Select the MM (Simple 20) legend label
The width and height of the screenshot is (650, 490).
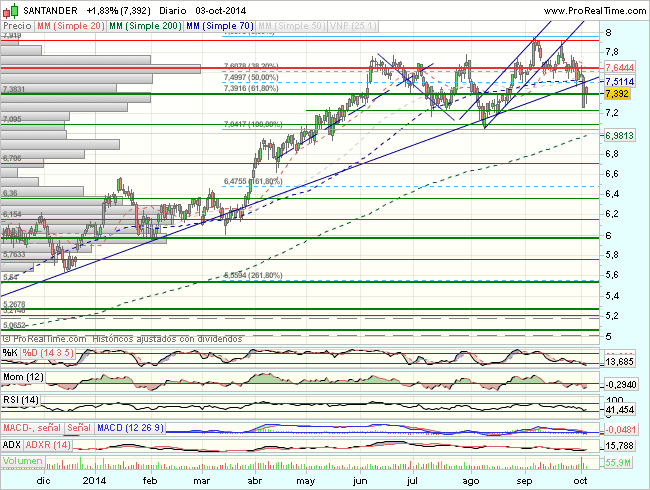click(70, 26)
